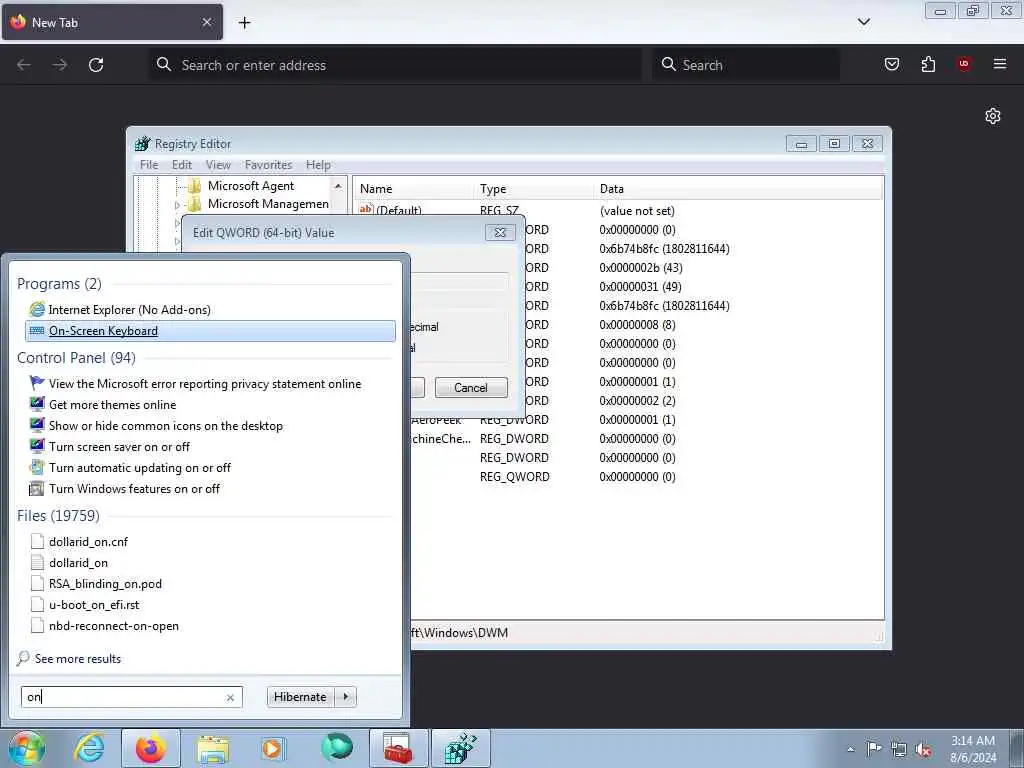Open a new Firefox tab
This screenshot has height=768, width=1024.
click(x=244, y=23)
